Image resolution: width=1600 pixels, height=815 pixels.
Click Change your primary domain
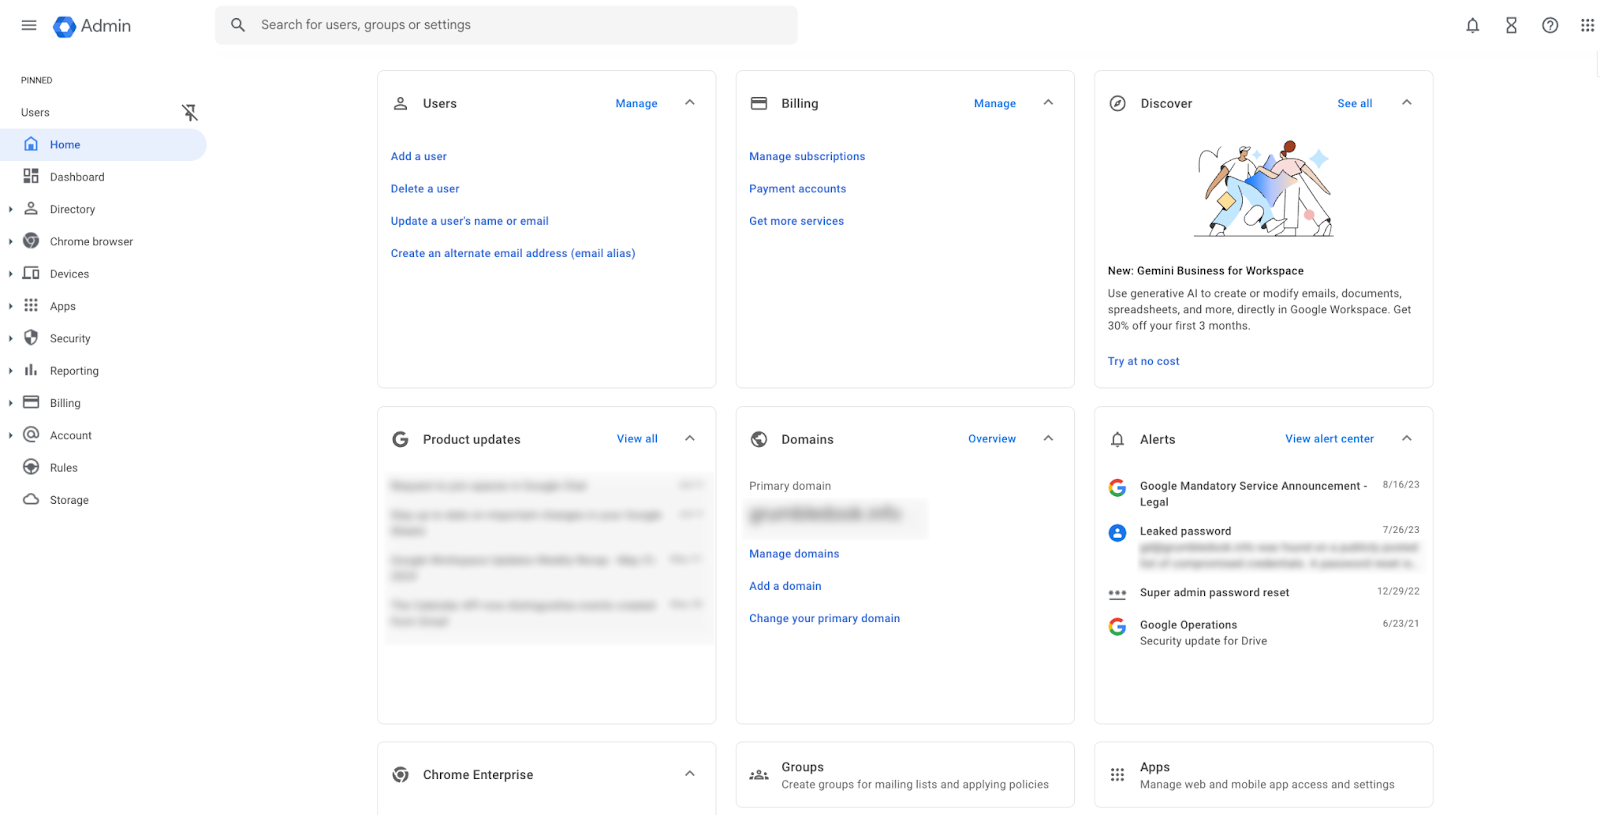coord(824,618)
